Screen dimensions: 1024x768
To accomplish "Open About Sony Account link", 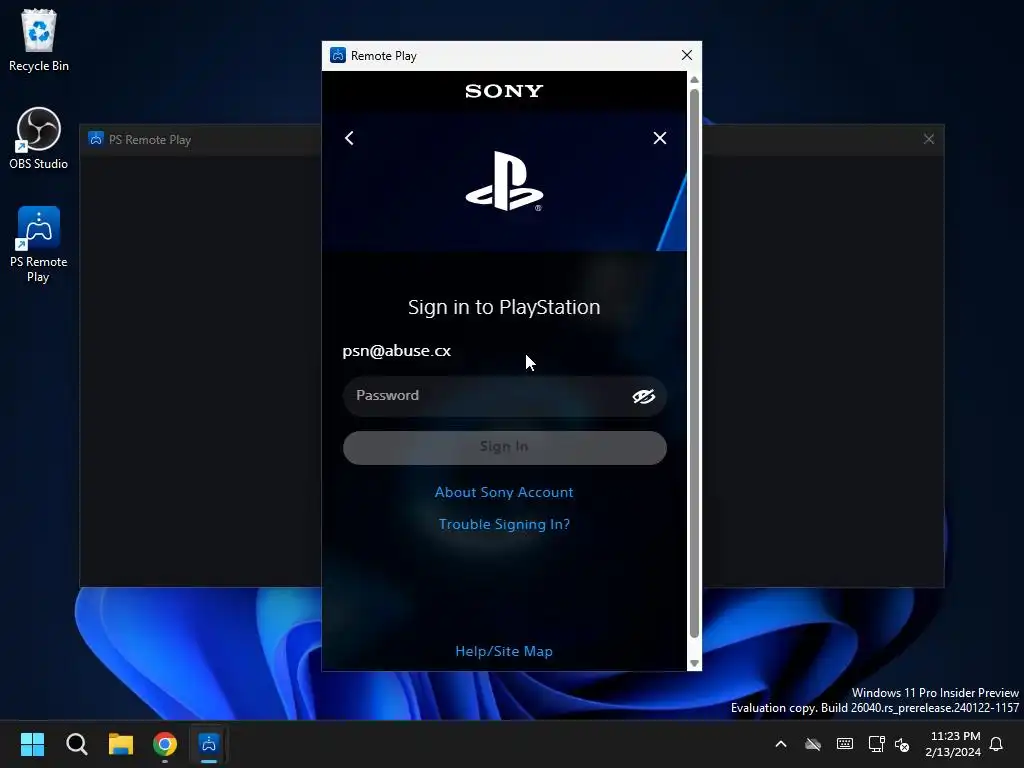I will point(504,492).
